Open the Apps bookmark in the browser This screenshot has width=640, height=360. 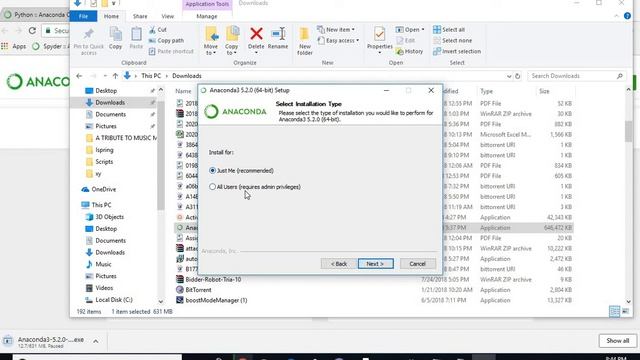(x=14, y=47)
